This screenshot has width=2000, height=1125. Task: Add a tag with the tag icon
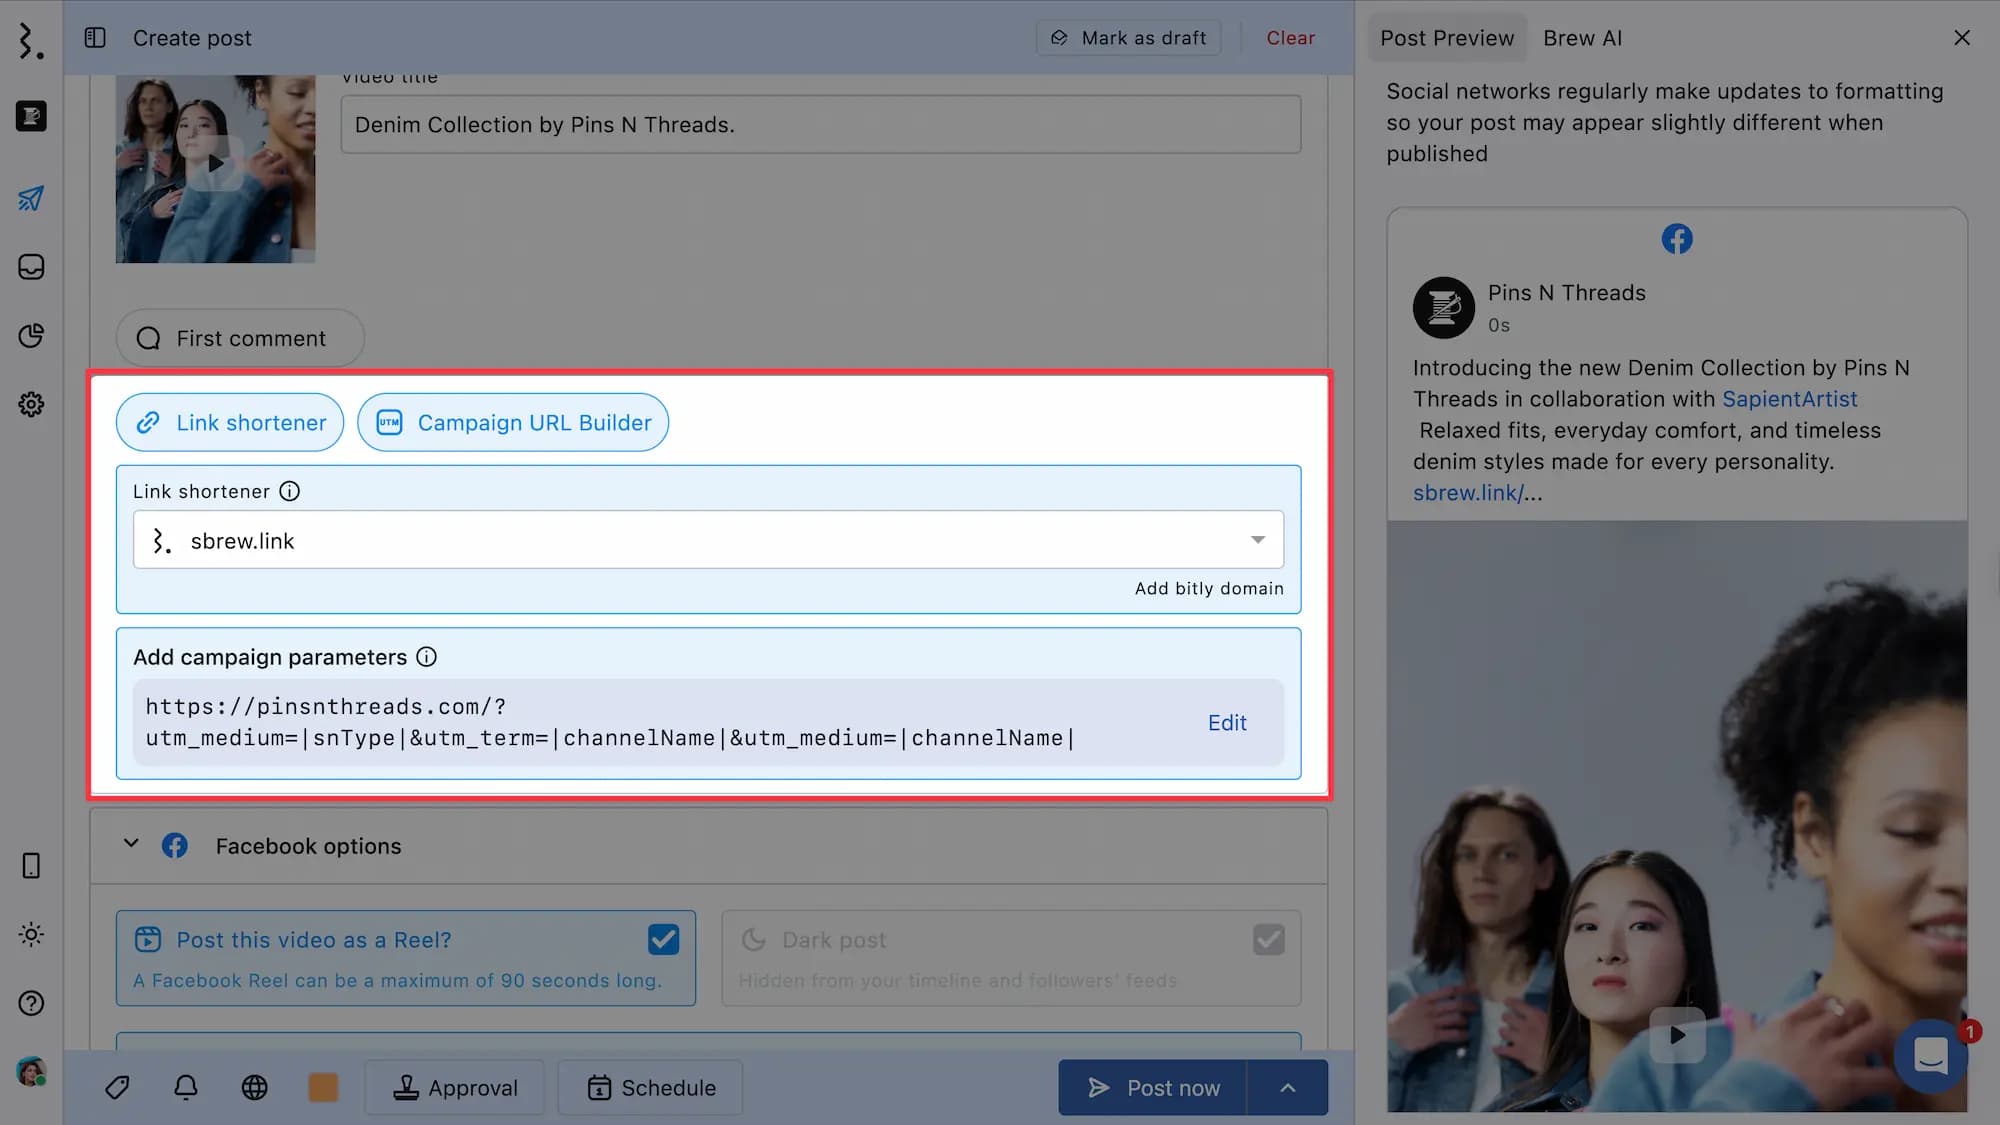(x=117, y=1087)
